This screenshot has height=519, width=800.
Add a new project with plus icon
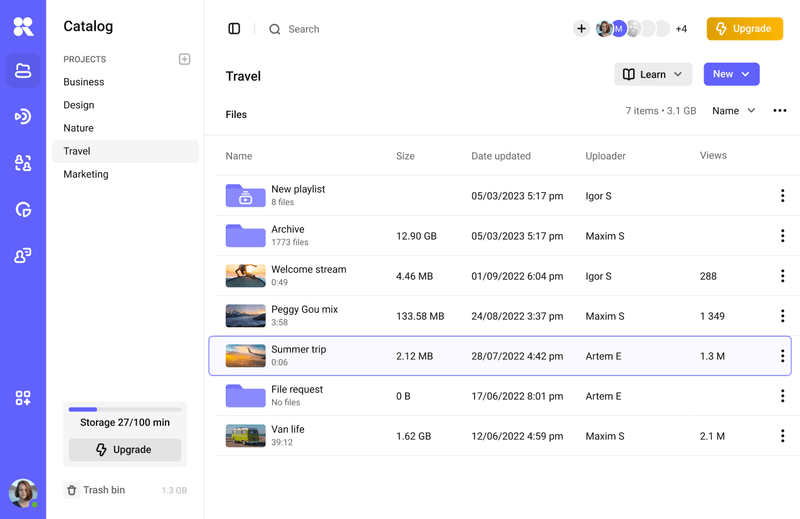pyautogui.click(x=184, y=59)
